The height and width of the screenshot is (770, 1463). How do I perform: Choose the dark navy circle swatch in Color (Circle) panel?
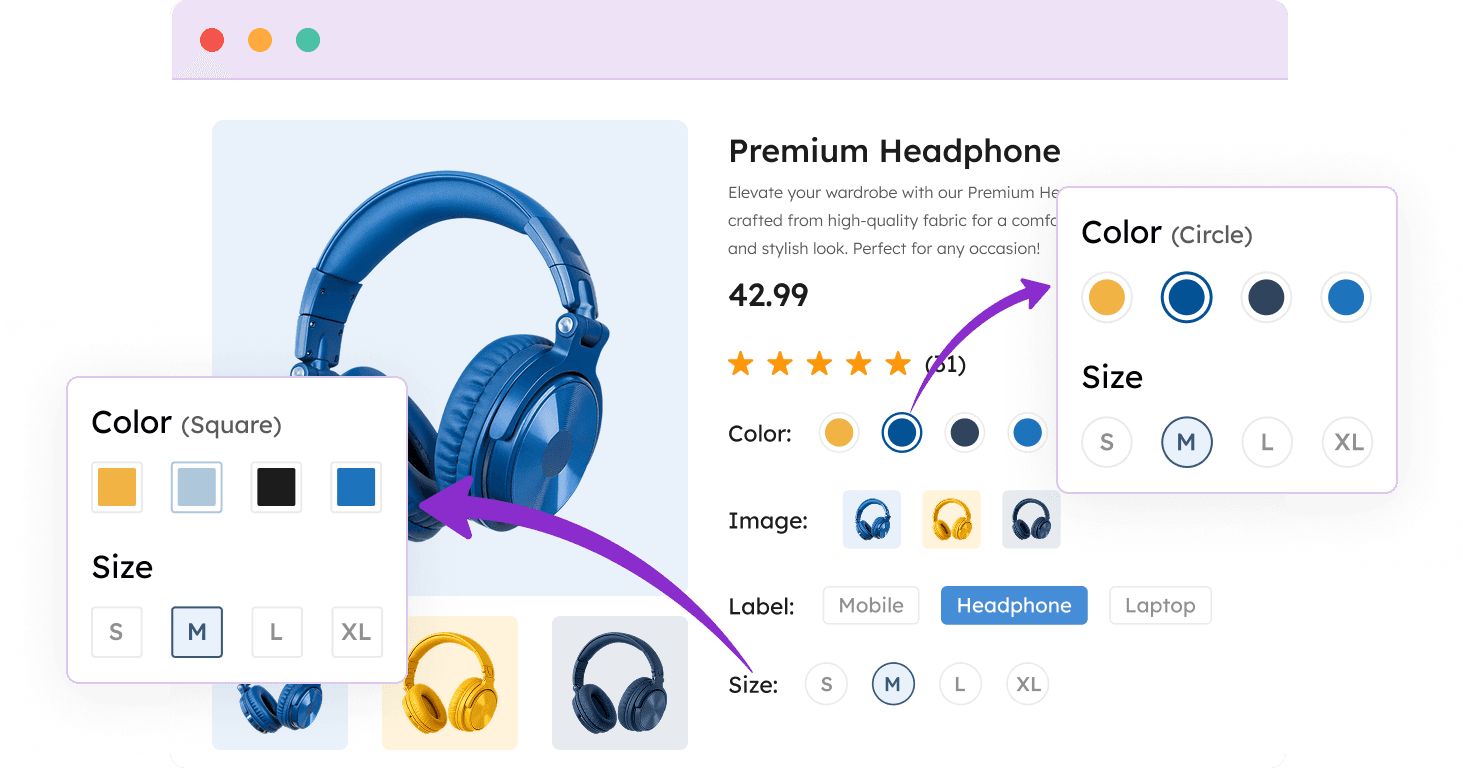point(1266,297)
